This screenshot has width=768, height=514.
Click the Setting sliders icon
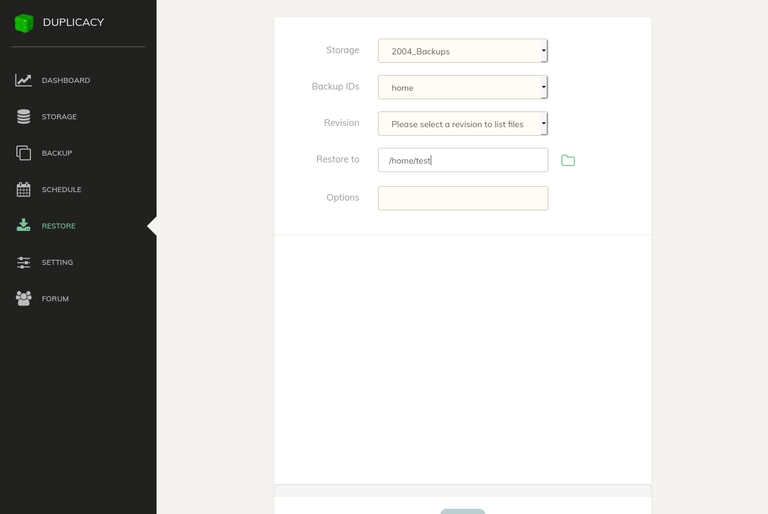click(24, 262)
